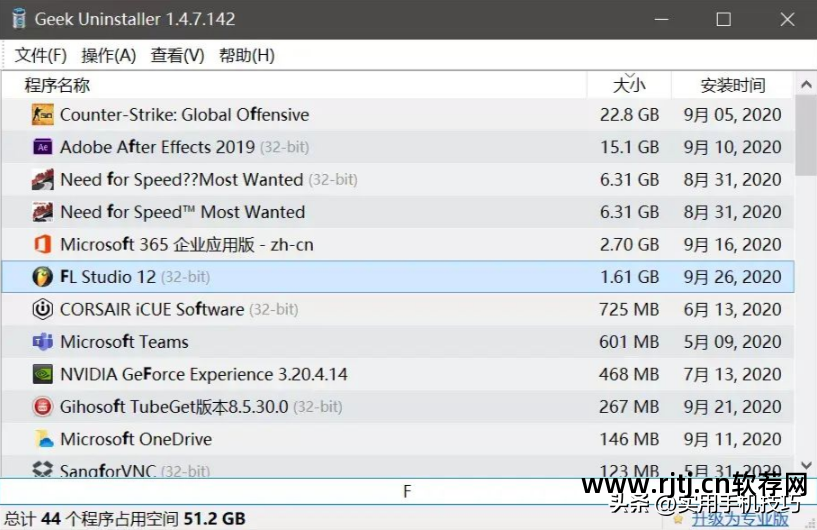817x530 pixels.
Task: Select FL Studio 12 entry name
Action: (108, 277)
